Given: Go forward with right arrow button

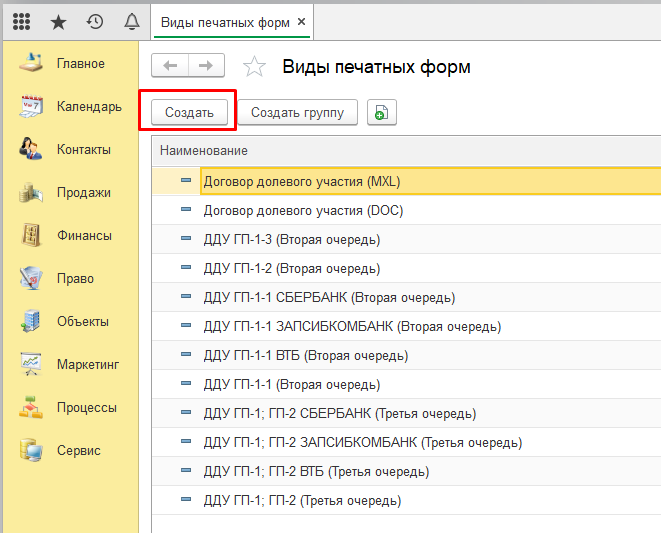Looking at the screenshot, I should tap(206, 66).
